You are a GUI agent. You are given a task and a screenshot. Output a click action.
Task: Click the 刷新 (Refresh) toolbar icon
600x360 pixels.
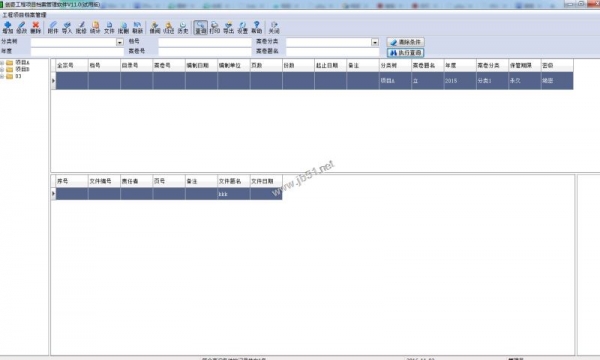pyautogui.click(x=137, y=28)
